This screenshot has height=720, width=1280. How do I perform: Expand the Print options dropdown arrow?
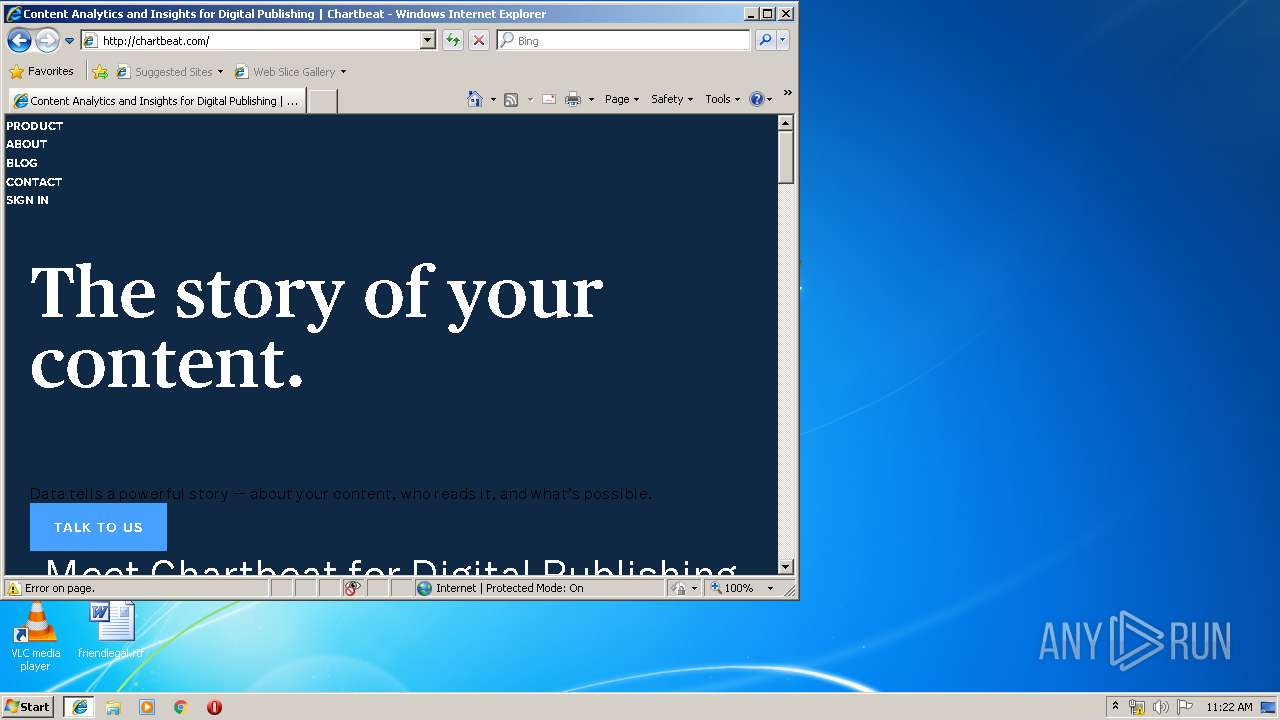(591, 99)
